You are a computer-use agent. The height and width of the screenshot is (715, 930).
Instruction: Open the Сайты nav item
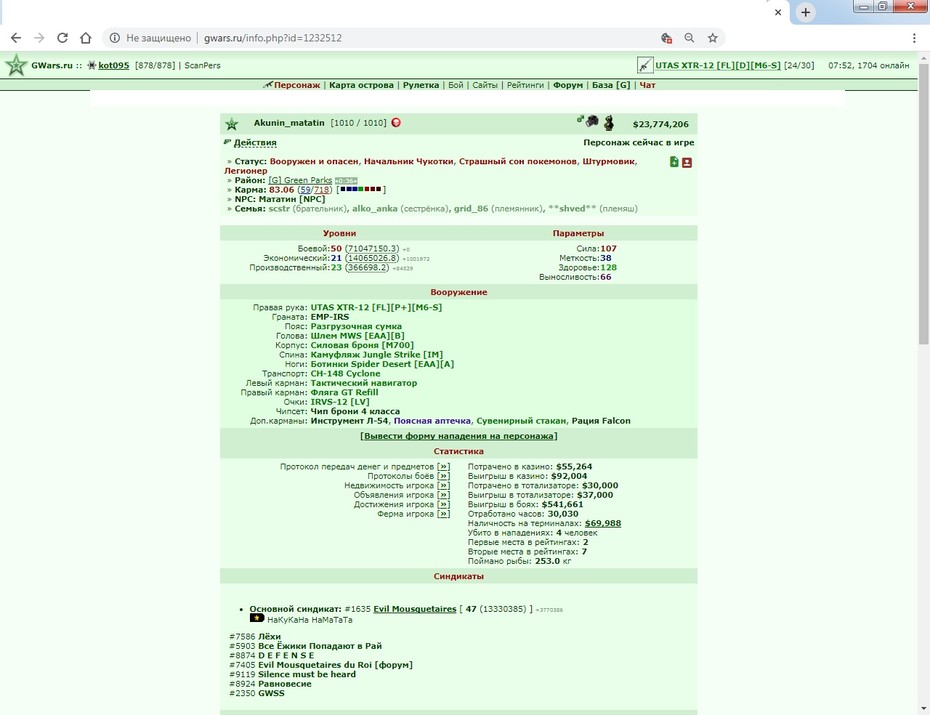pyautogui.click(x=485, y=85)
